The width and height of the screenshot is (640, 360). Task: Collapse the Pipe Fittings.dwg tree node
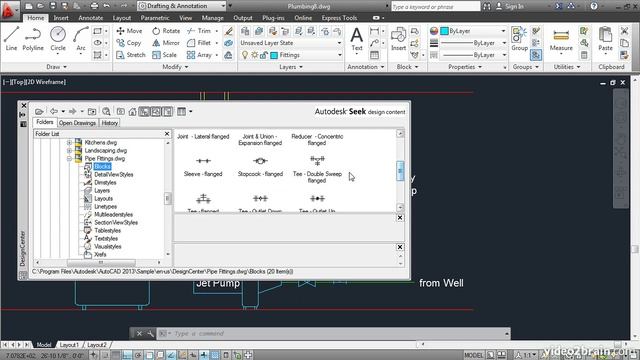(x=69, y=158)
